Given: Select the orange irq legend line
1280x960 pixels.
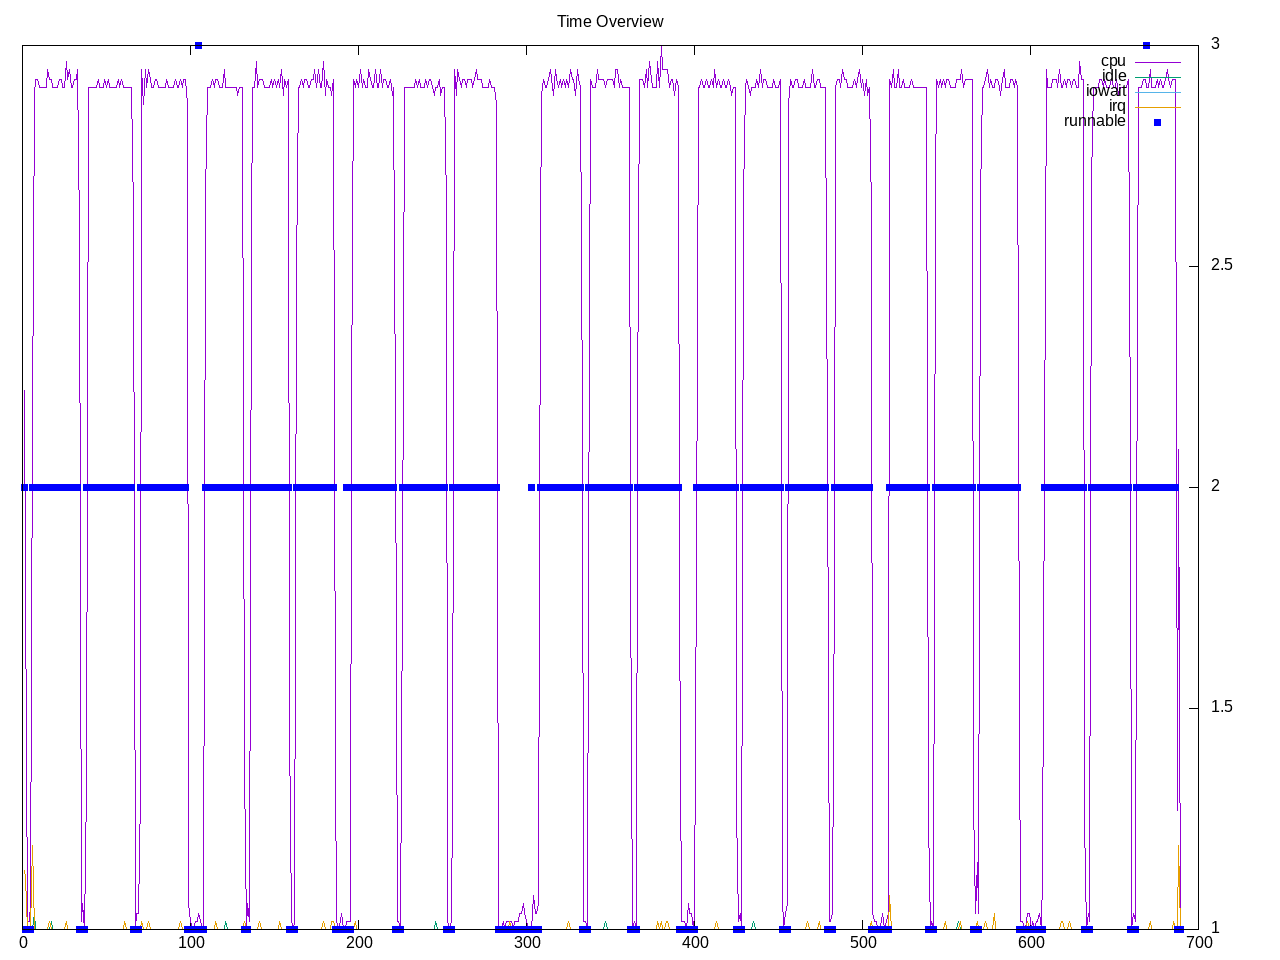Looking at the screenshot, I should [x=1158, y=107].
